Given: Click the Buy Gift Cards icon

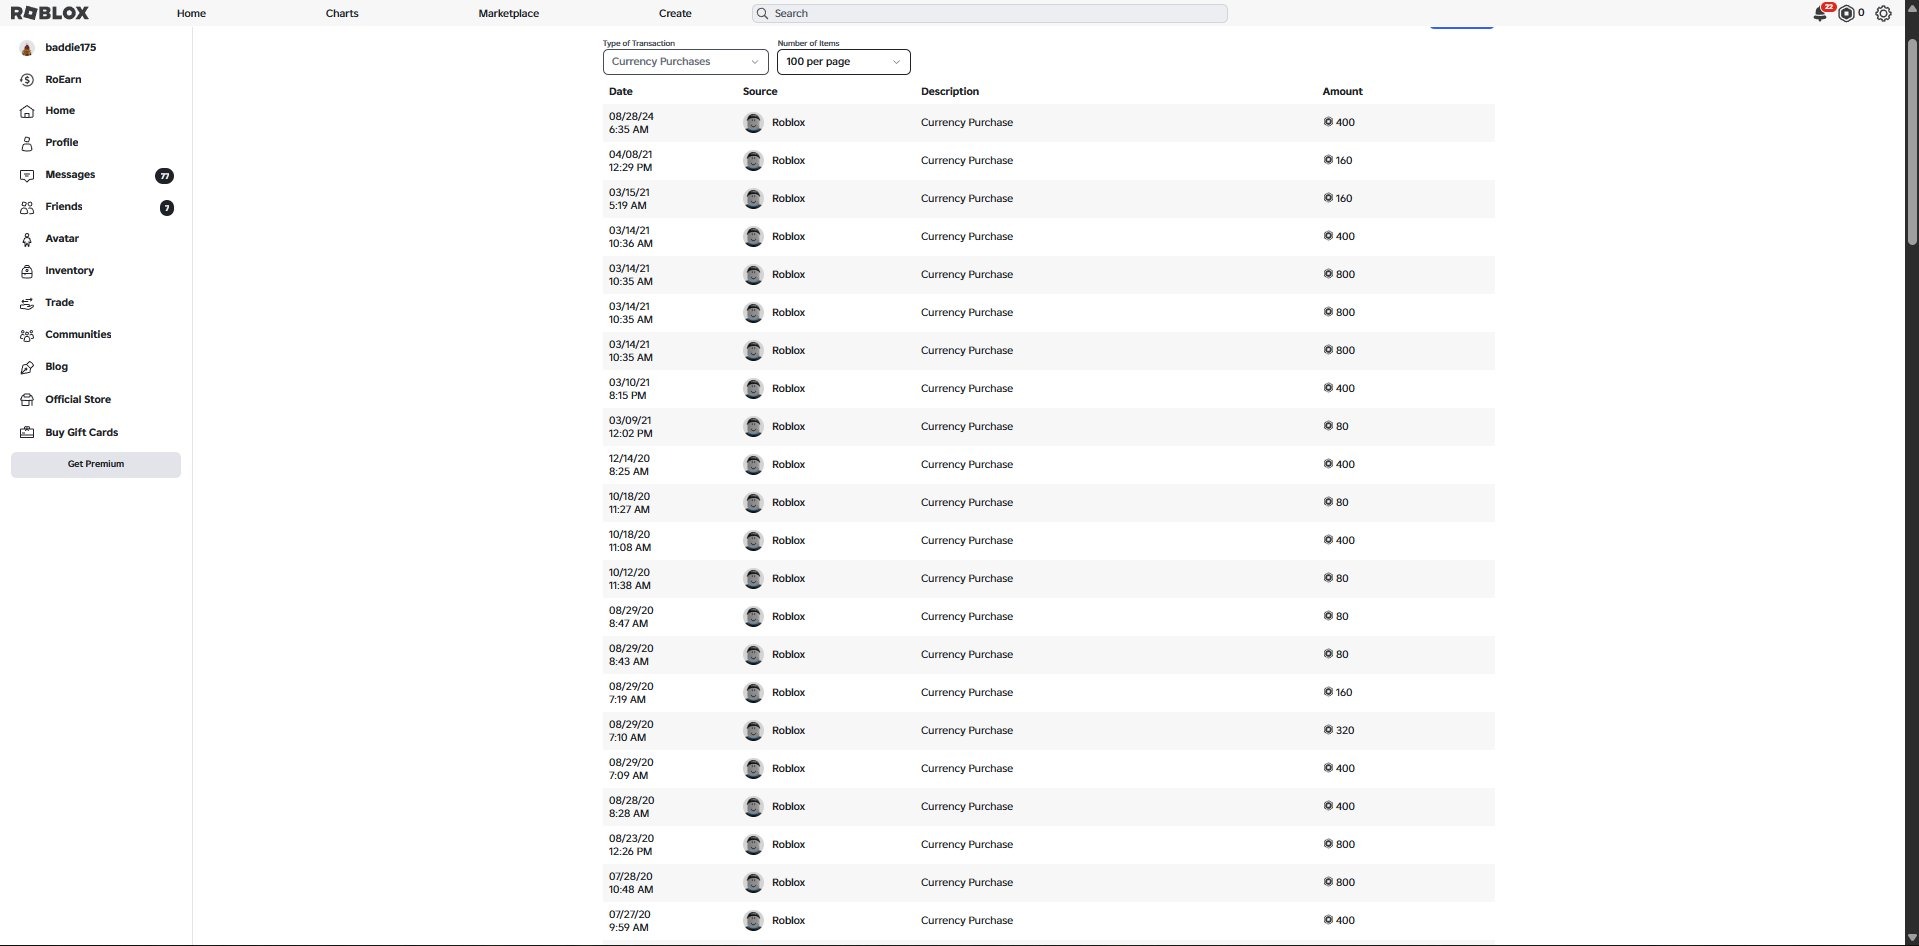Looking at the screenshot, I should (x=27, y=433).
